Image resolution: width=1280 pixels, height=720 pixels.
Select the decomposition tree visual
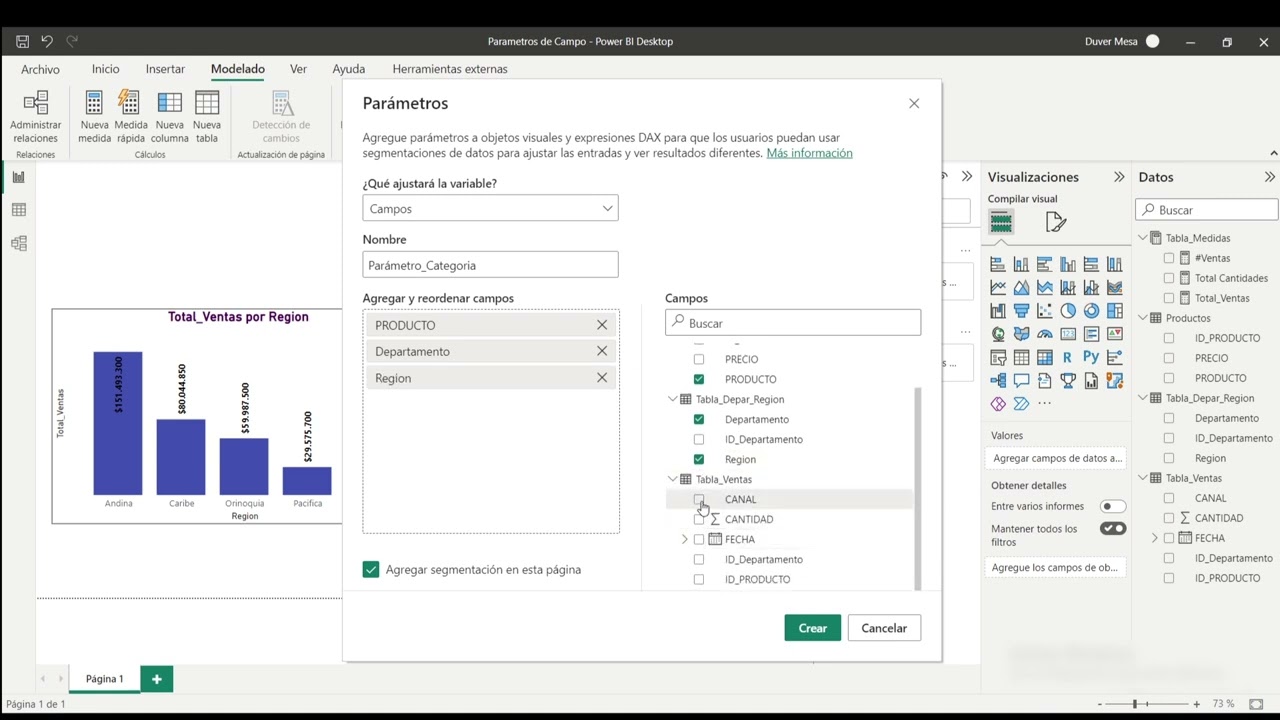[998, 380]
